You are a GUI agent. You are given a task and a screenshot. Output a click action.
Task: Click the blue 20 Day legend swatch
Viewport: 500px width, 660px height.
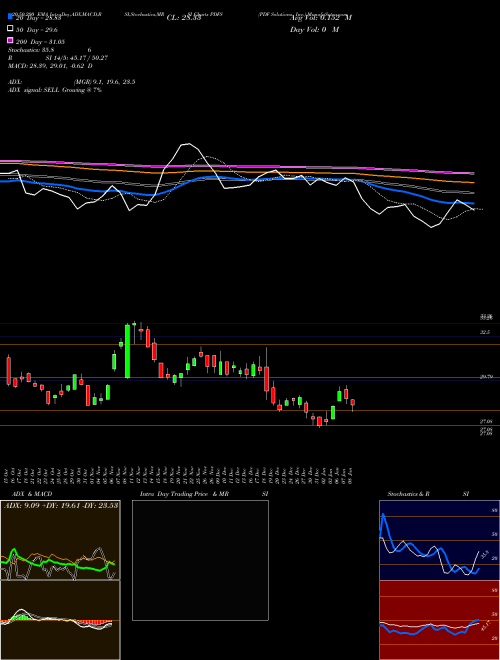click(x=10, y=17)
